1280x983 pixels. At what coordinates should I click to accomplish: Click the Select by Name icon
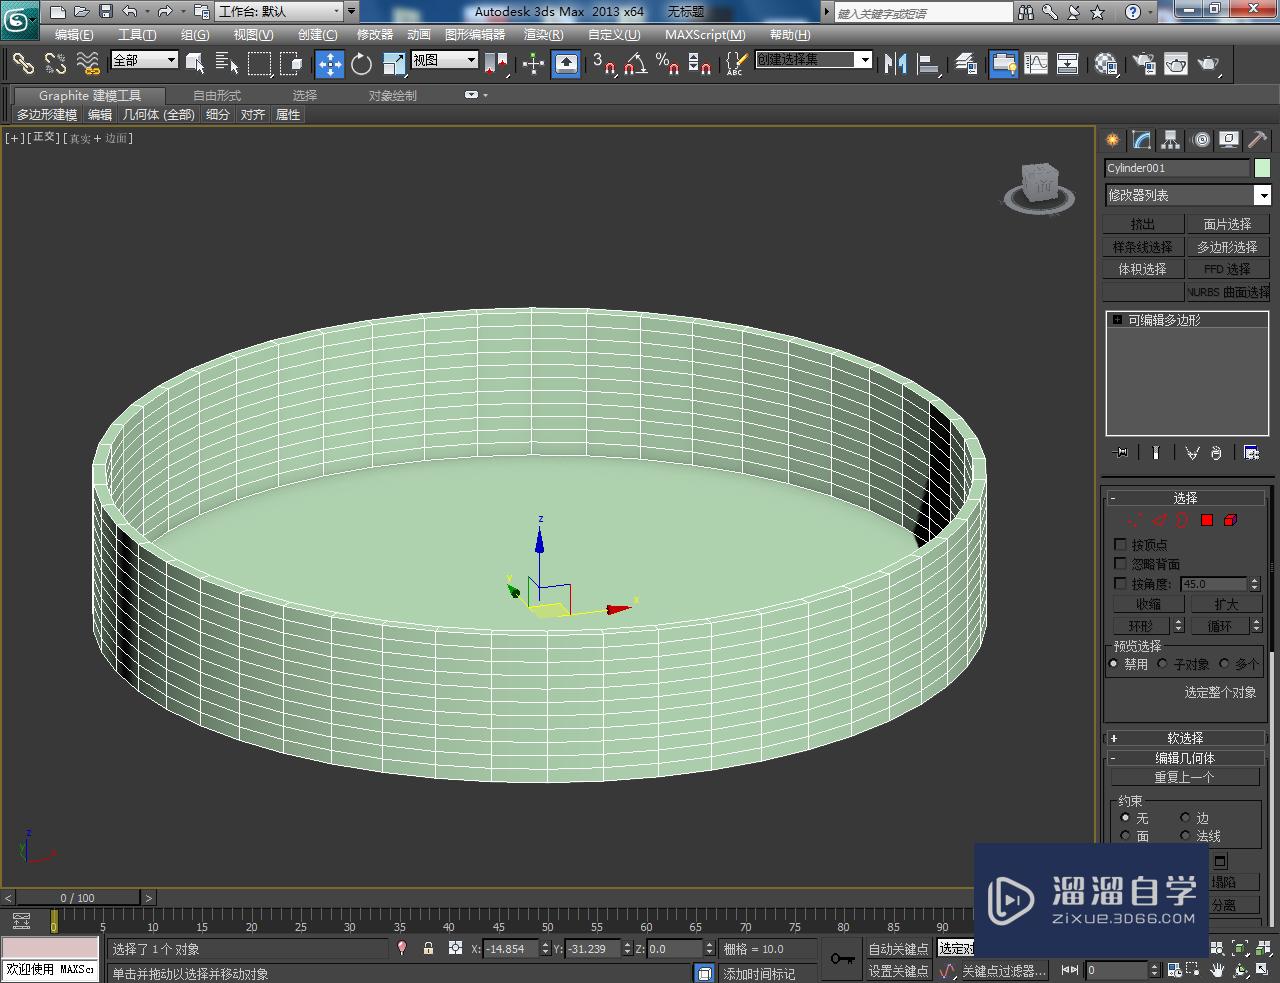point(227,64)
